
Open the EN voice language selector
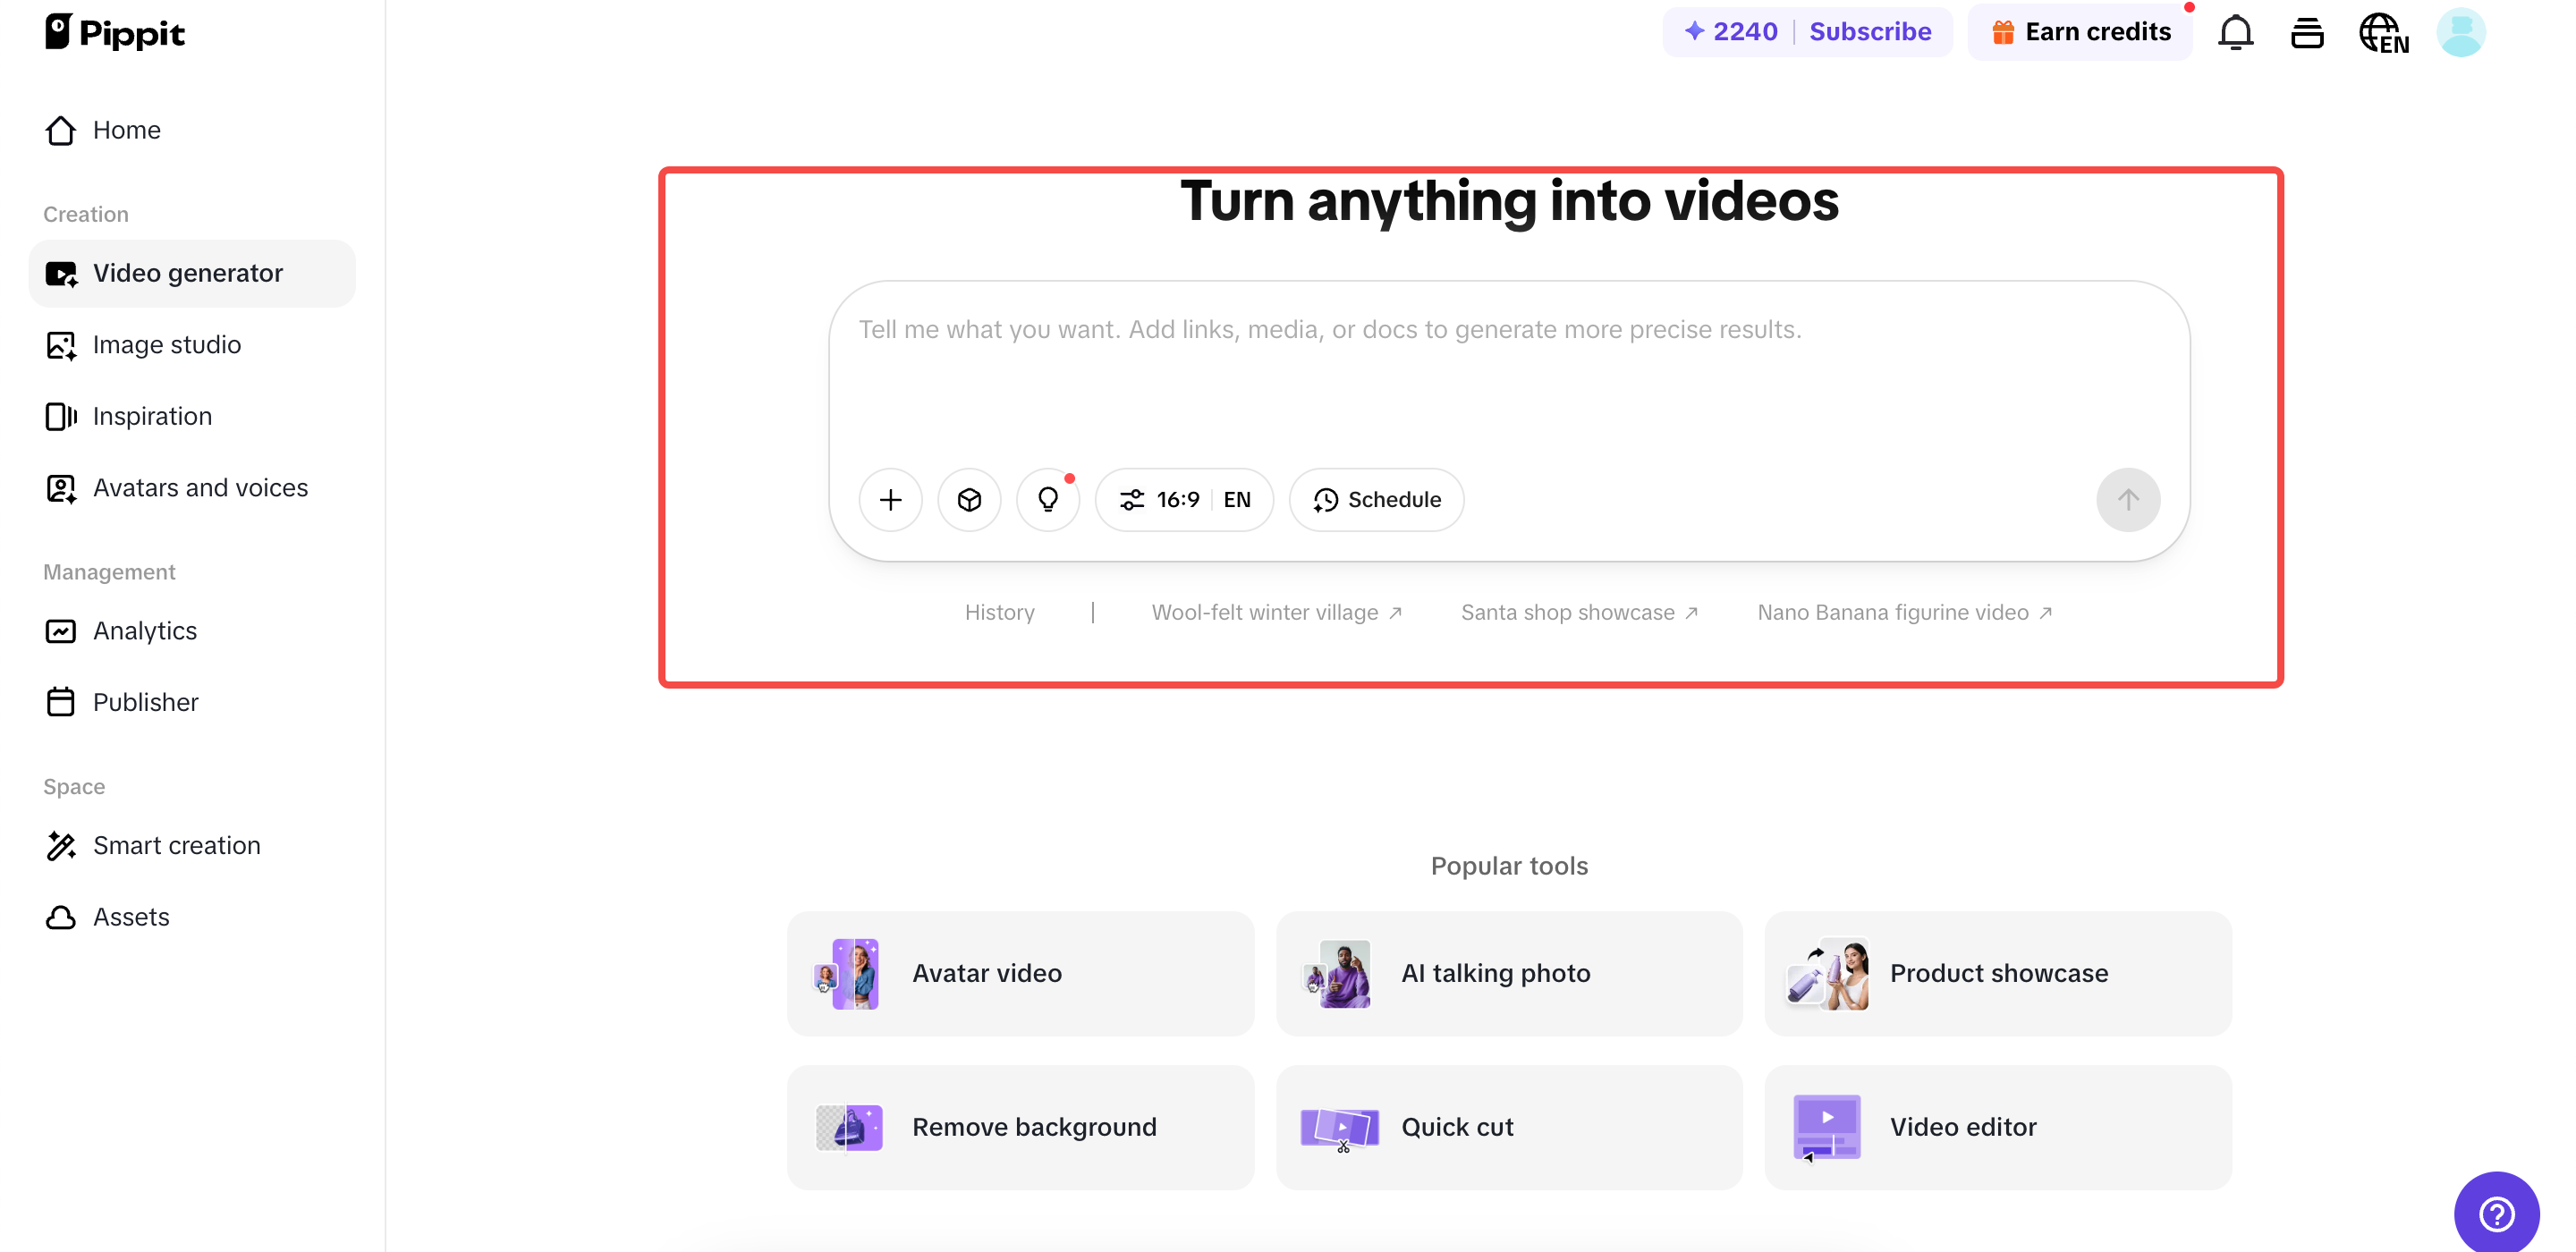point(1237,499)
